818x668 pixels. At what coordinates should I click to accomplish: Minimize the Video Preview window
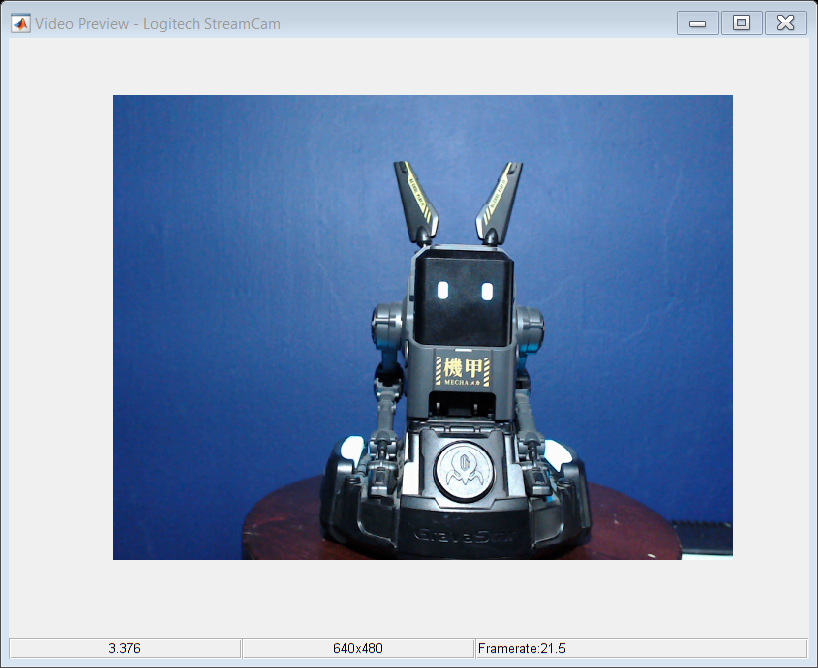(697, 23)
